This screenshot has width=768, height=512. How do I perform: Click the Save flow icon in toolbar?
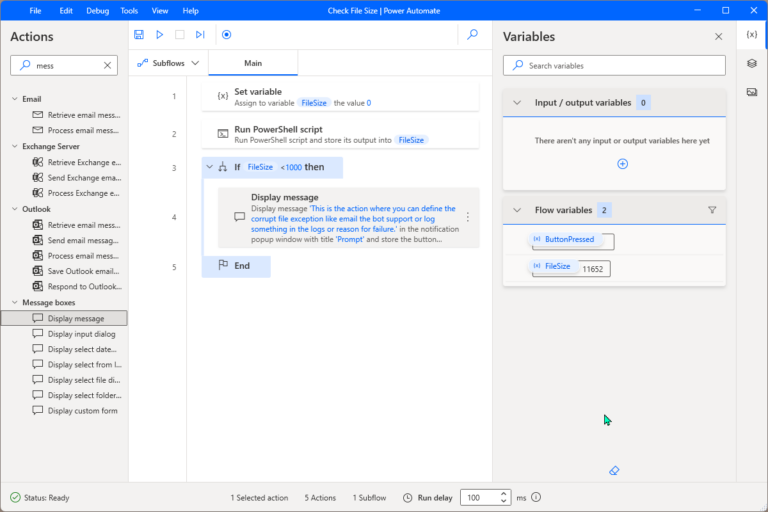pyautogui.click(x=139, y=34)
